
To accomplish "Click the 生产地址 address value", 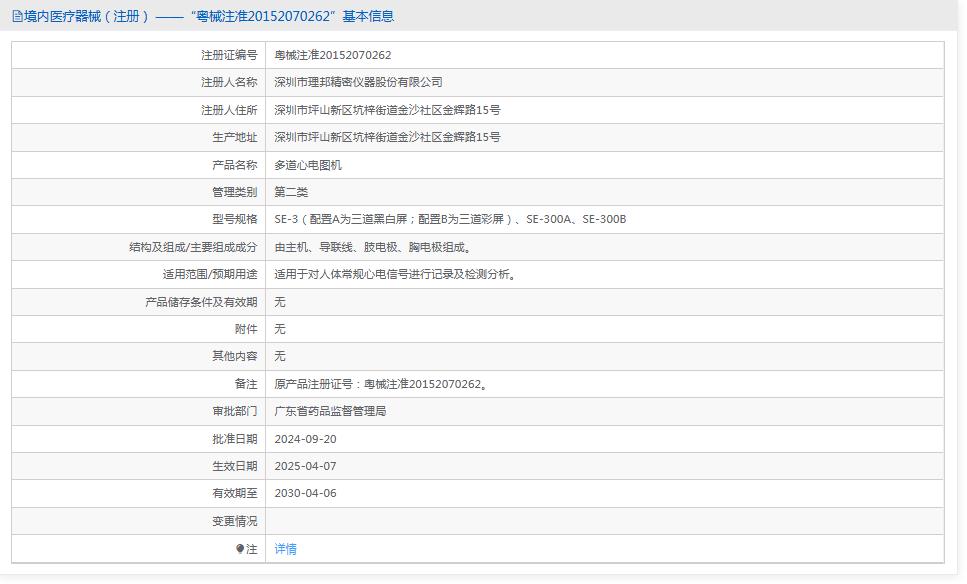I will click(x=387, y=137).
